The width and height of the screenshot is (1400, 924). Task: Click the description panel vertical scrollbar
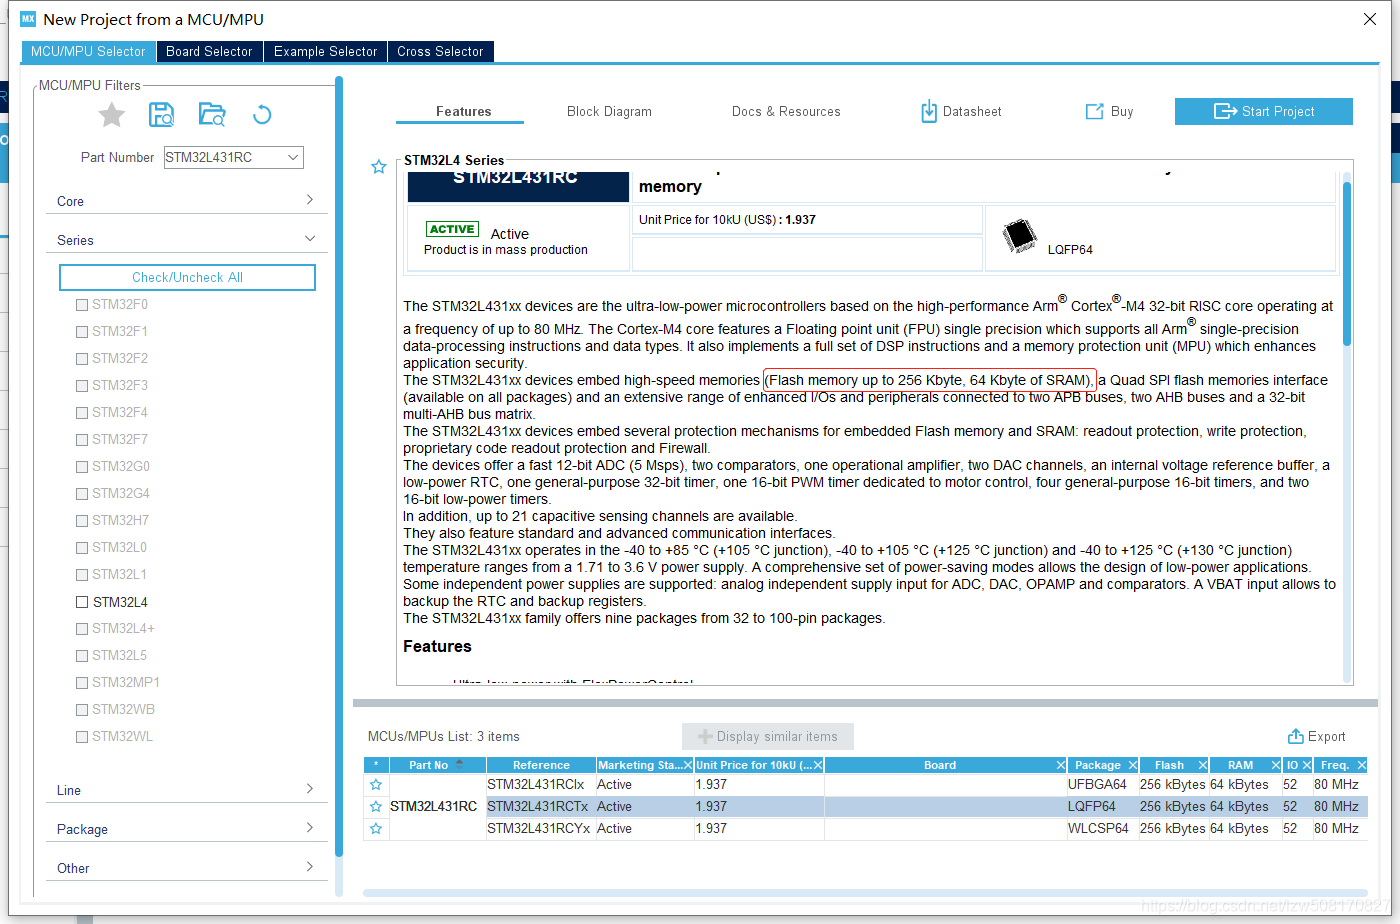click(1346, 265)
